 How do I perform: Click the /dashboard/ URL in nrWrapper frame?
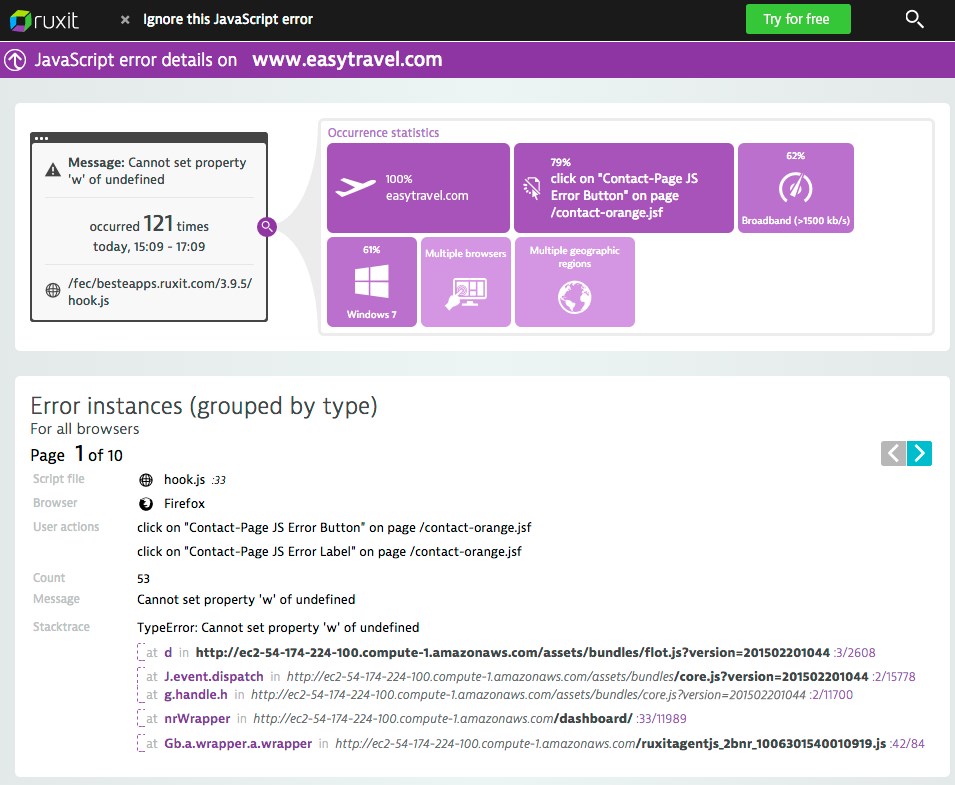(443, 719)
